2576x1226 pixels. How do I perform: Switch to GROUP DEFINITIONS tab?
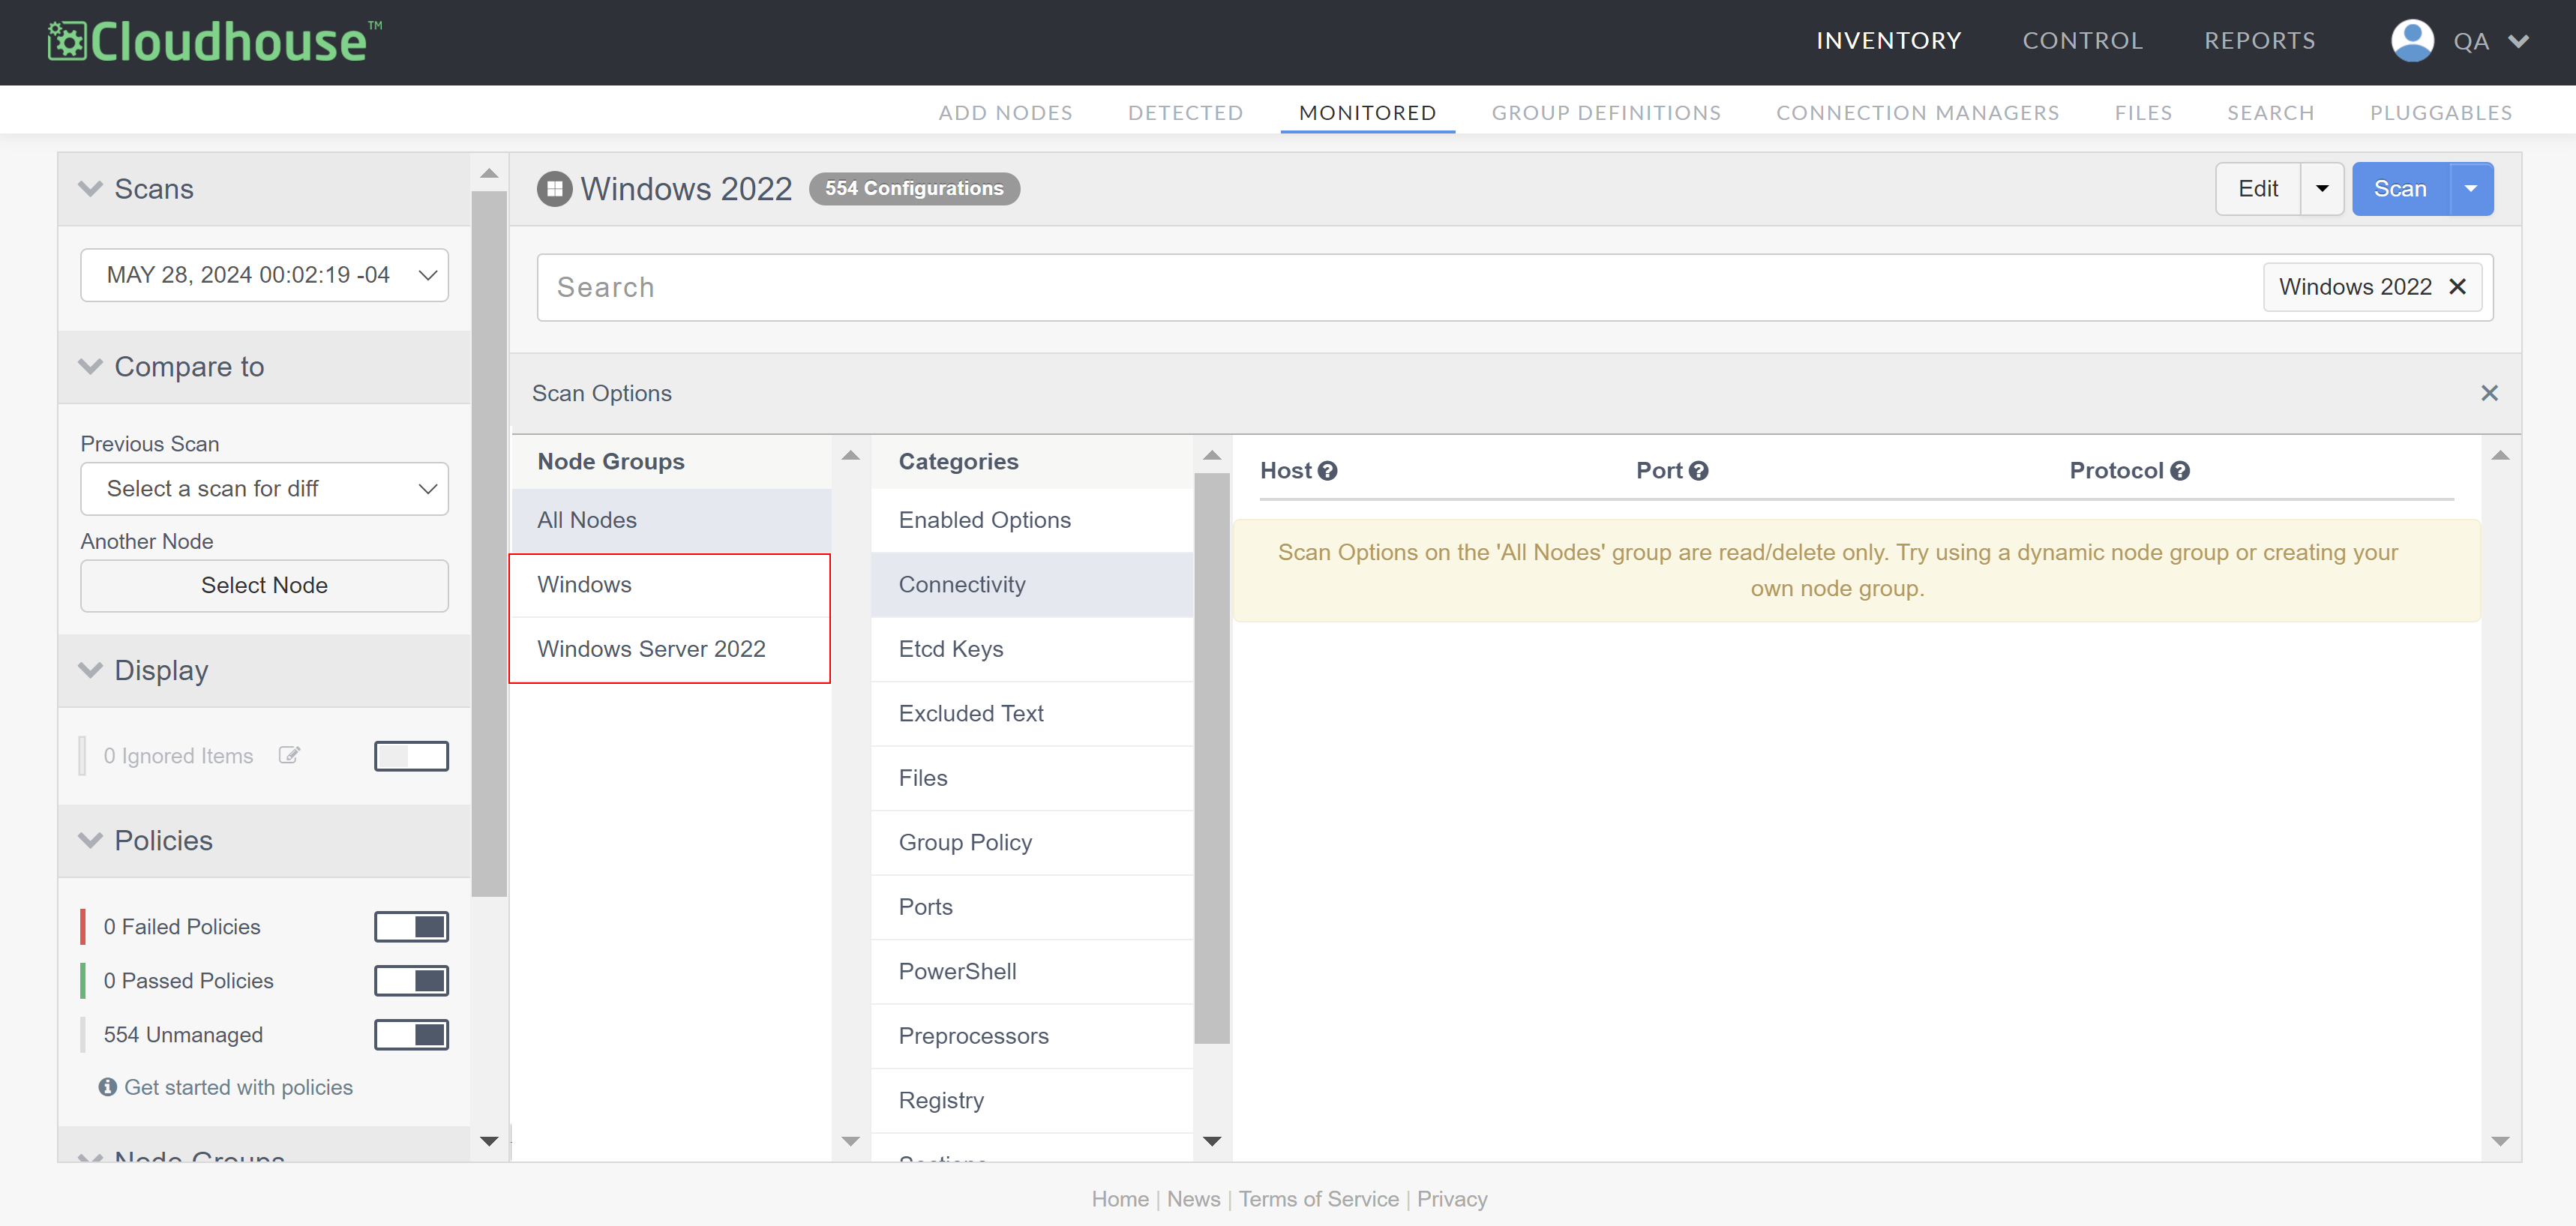click(x=1606, y=113)
